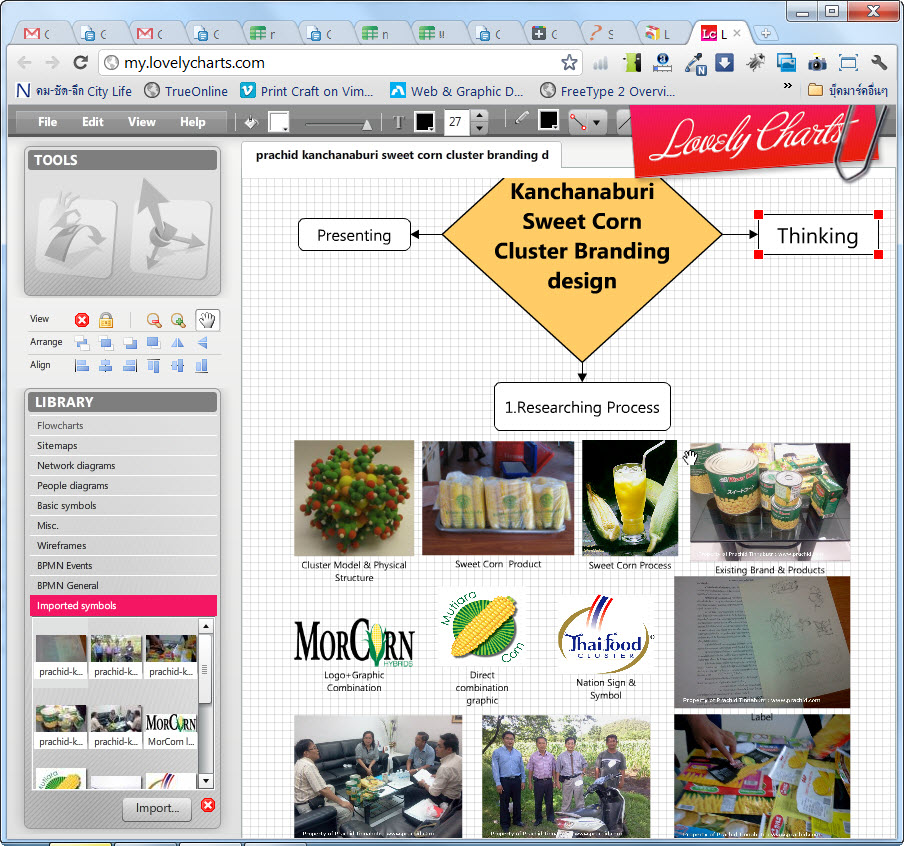Screen dimensions: 904x846
Task: Expand the Network diagrams library category
Action: click(123, 465)
